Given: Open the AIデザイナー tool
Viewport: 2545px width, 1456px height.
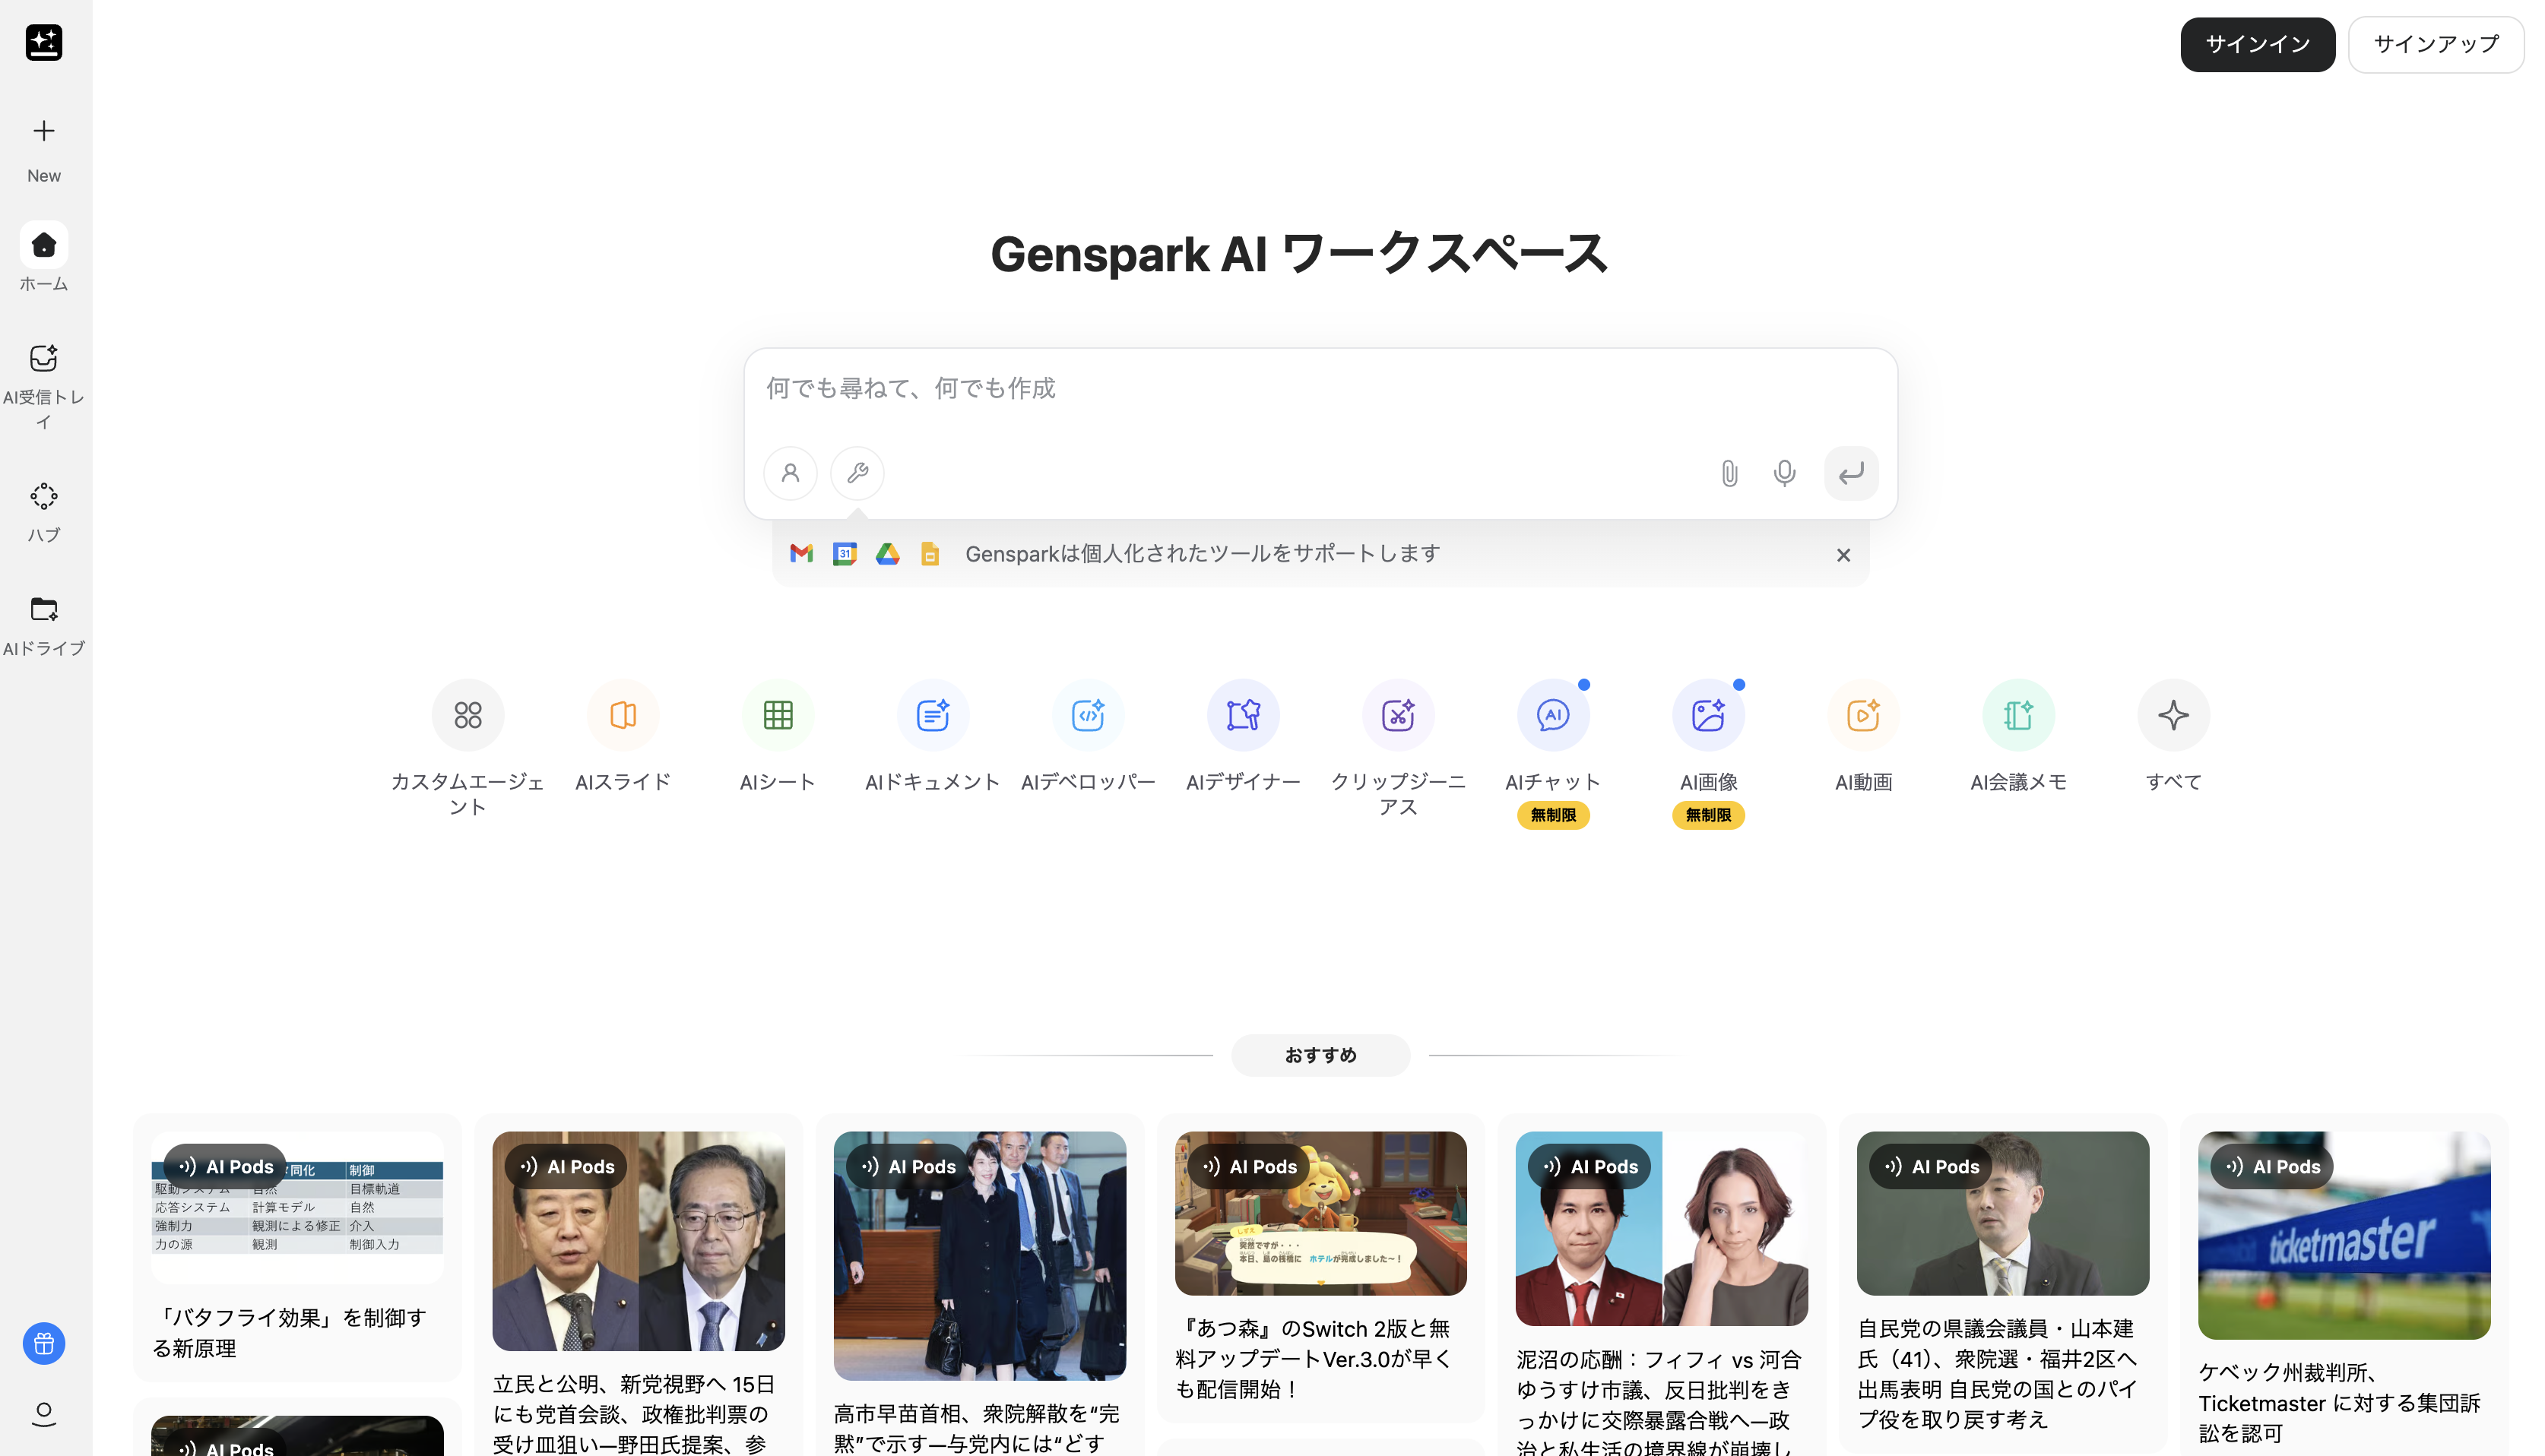Looking at the screenshot, I should tap(1243, 714).
